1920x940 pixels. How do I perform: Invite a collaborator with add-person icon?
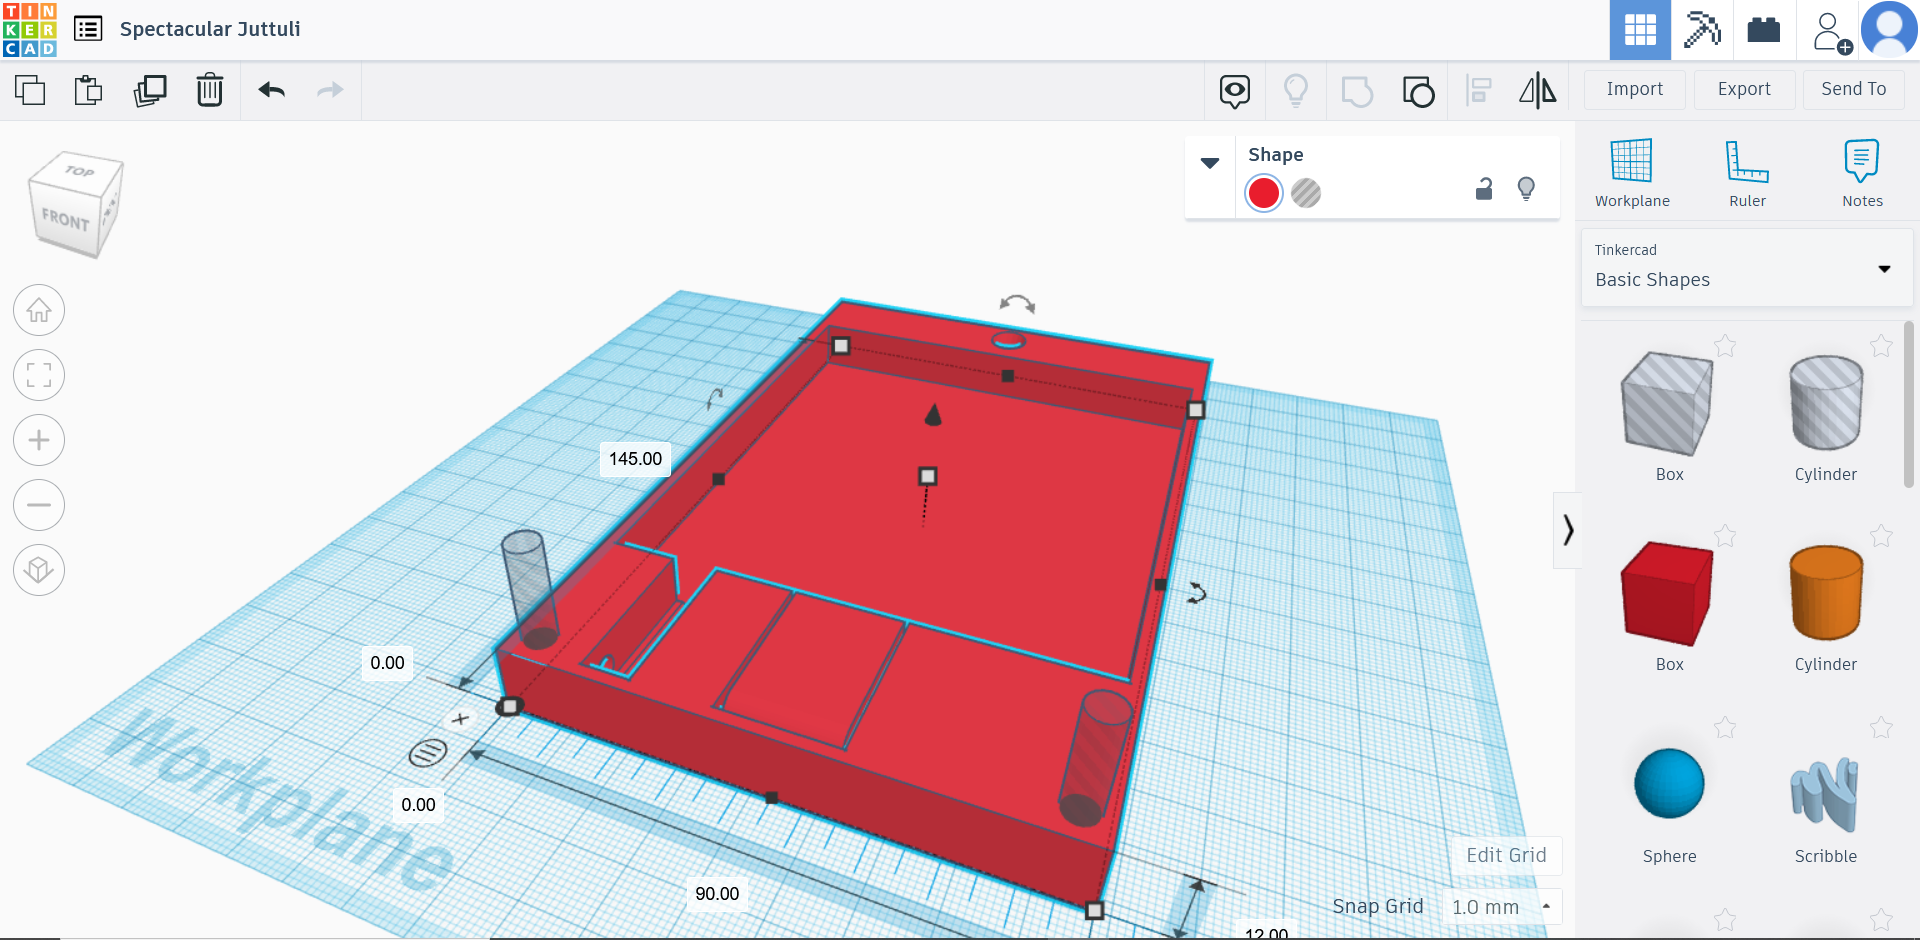click(1831, 32)
